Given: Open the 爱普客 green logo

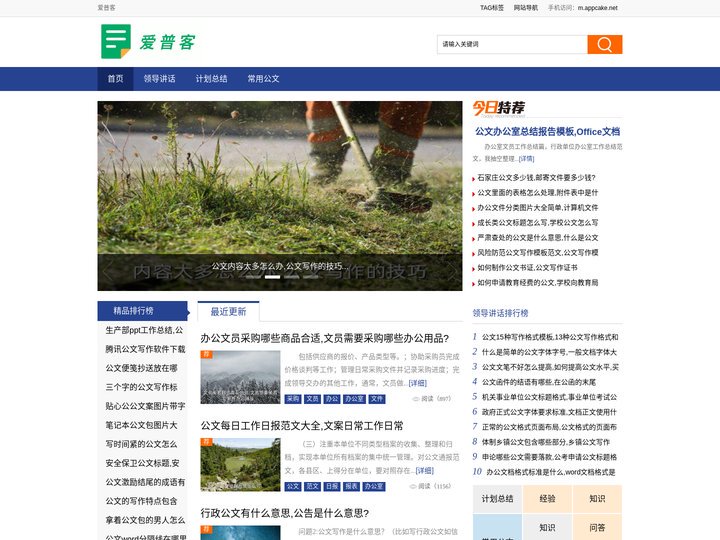Looking at the screenshot, I should point(148,42).
